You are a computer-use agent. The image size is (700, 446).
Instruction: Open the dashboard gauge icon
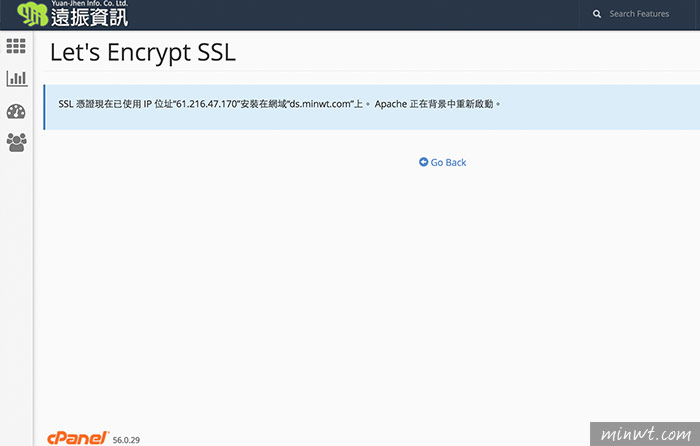[x=16, y=111]
